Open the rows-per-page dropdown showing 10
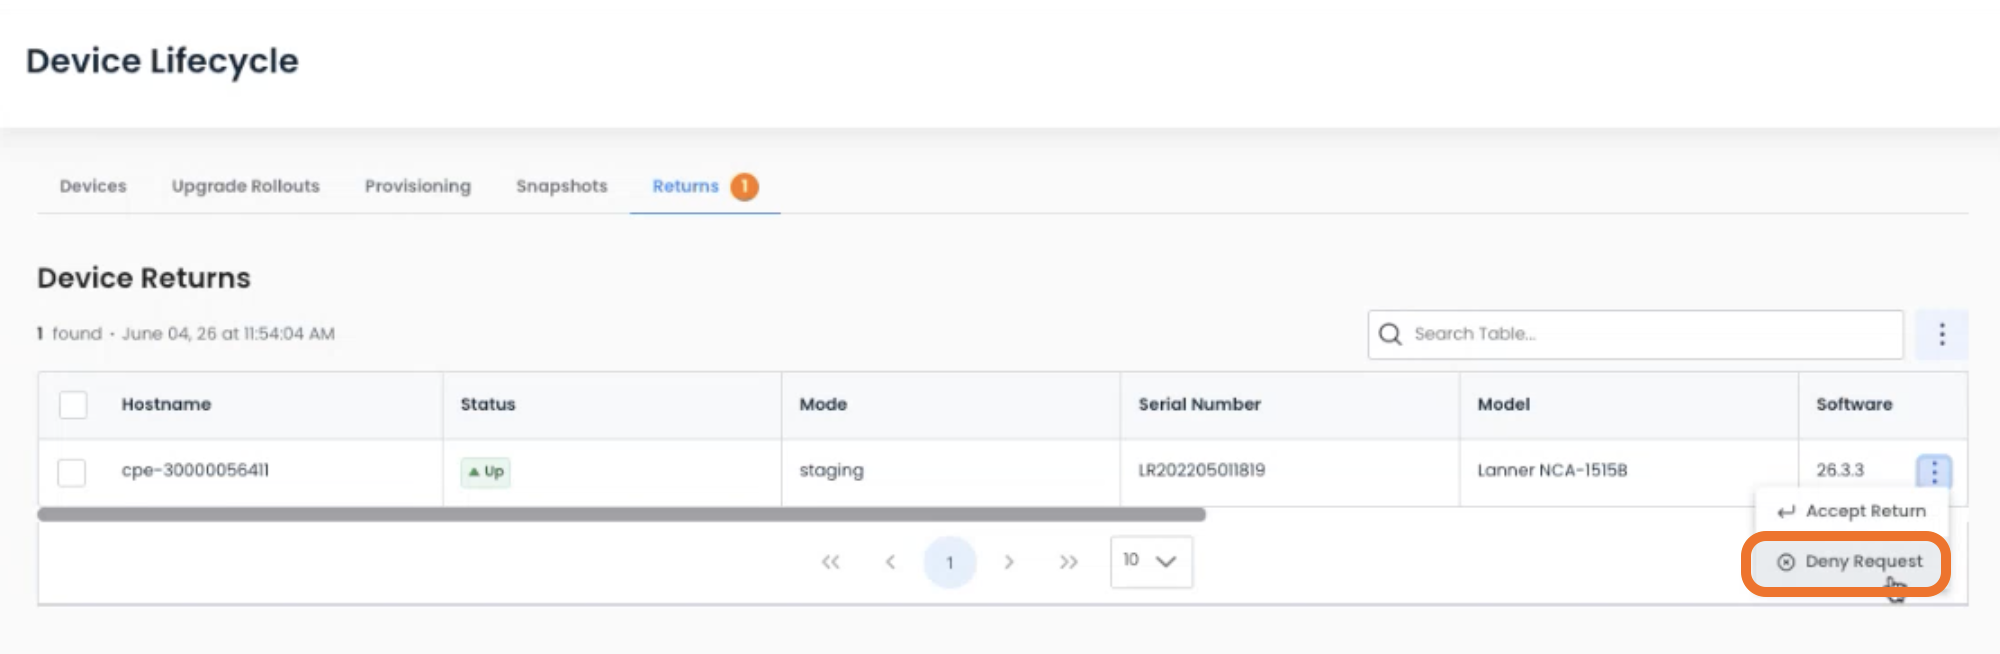Screen dimensions: 2000x654 click(1151, 561)
